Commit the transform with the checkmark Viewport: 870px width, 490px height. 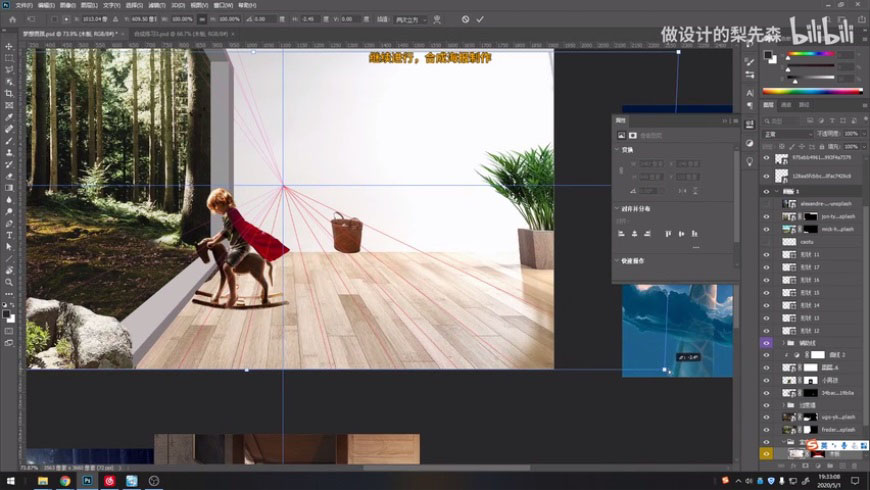480,19
